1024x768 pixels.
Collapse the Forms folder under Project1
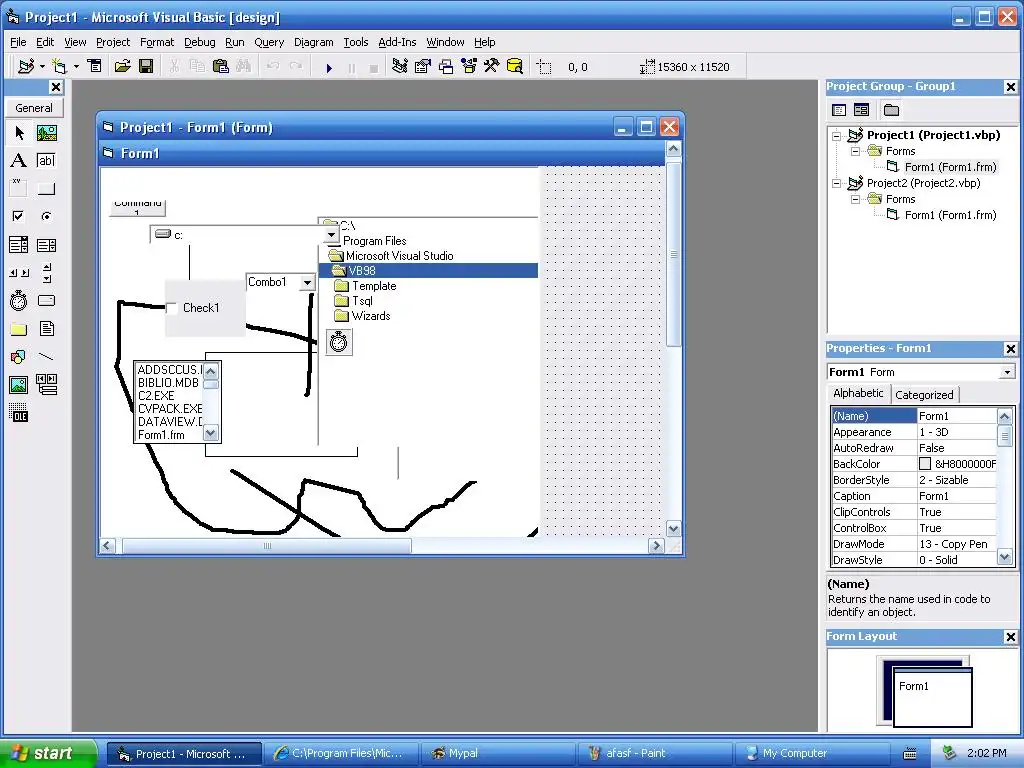(x=856, y=152)
